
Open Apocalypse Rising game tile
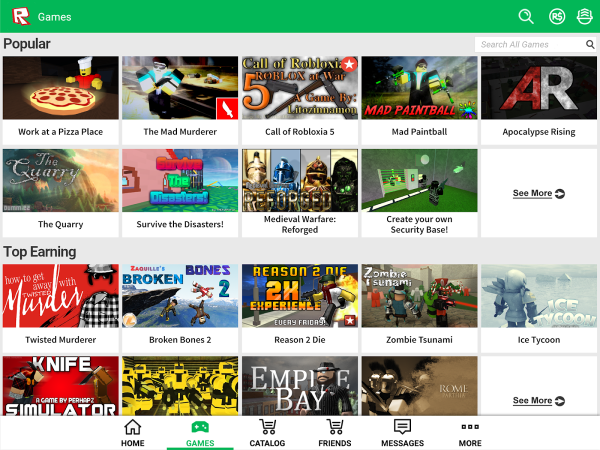pos(539,98)
